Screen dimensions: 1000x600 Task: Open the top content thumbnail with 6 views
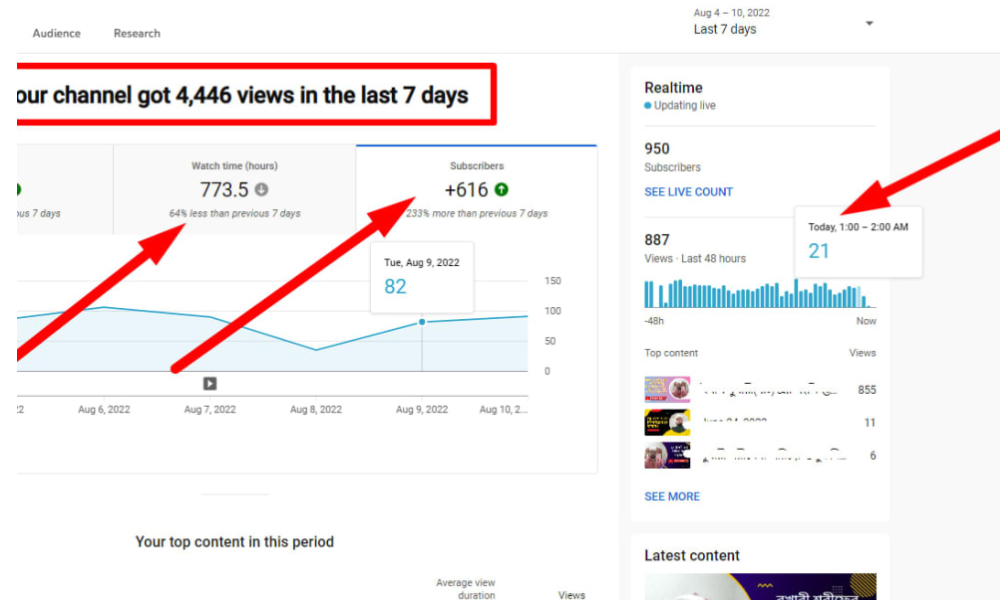pos(667,456)
